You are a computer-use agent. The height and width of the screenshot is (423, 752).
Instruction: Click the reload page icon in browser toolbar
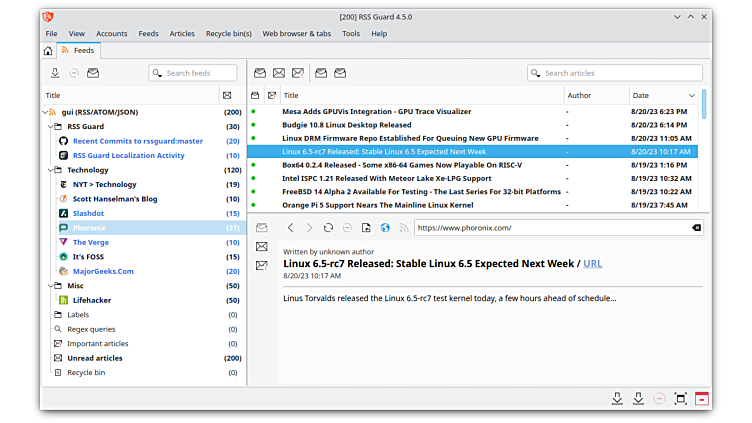click(x=328, y=228)
